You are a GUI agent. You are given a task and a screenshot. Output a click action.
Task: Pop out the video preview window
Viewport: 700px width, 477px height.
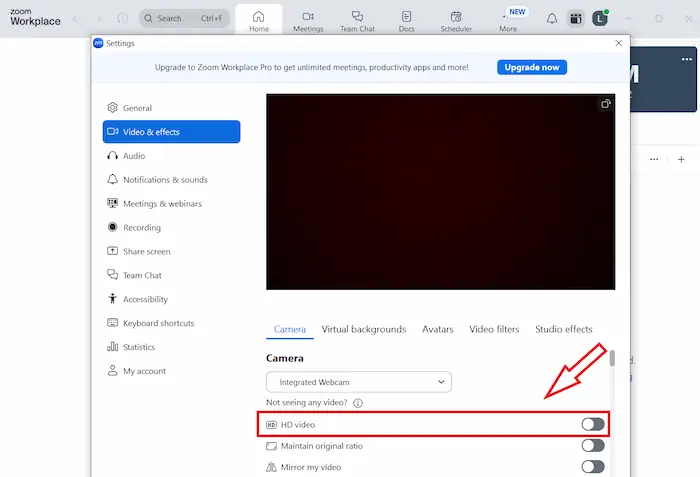point(605,104)
